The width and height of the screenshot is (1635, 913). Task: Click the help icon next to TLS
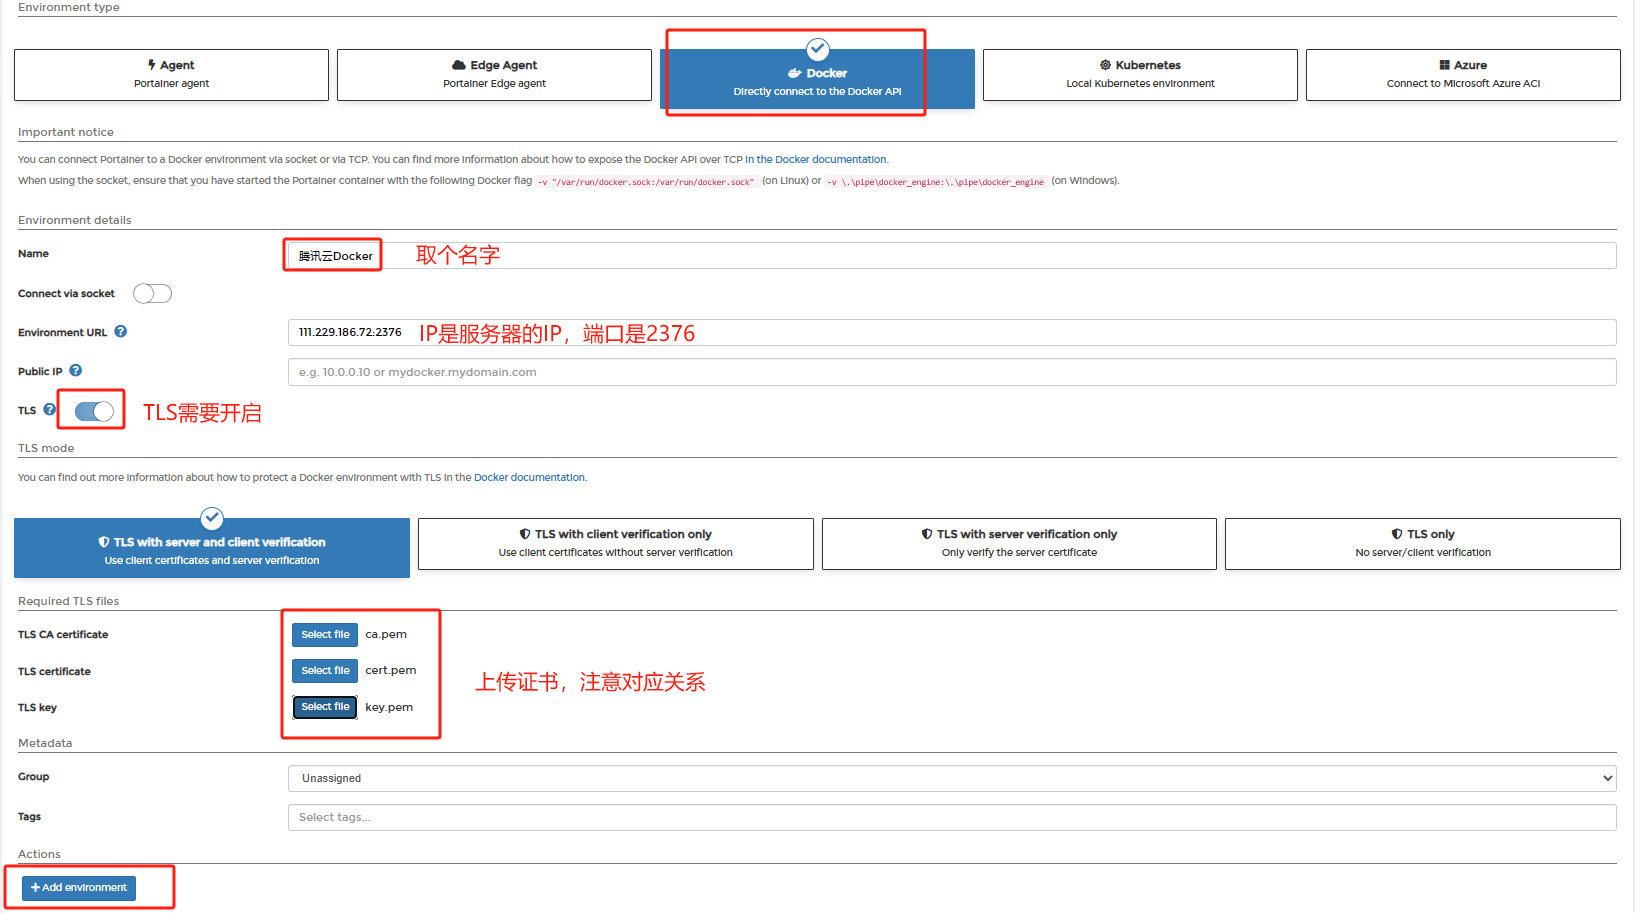click(x=49, y=410)
